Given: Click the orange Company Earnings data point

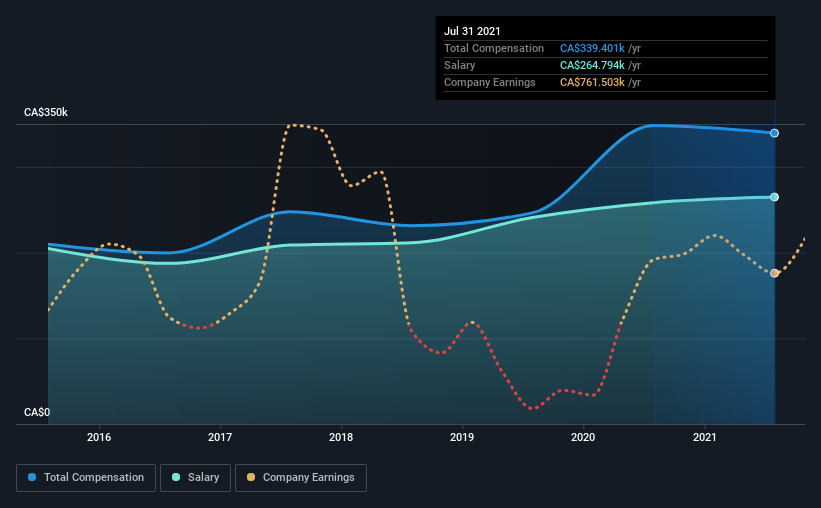Looking at the screenshot, I should 774,273.
